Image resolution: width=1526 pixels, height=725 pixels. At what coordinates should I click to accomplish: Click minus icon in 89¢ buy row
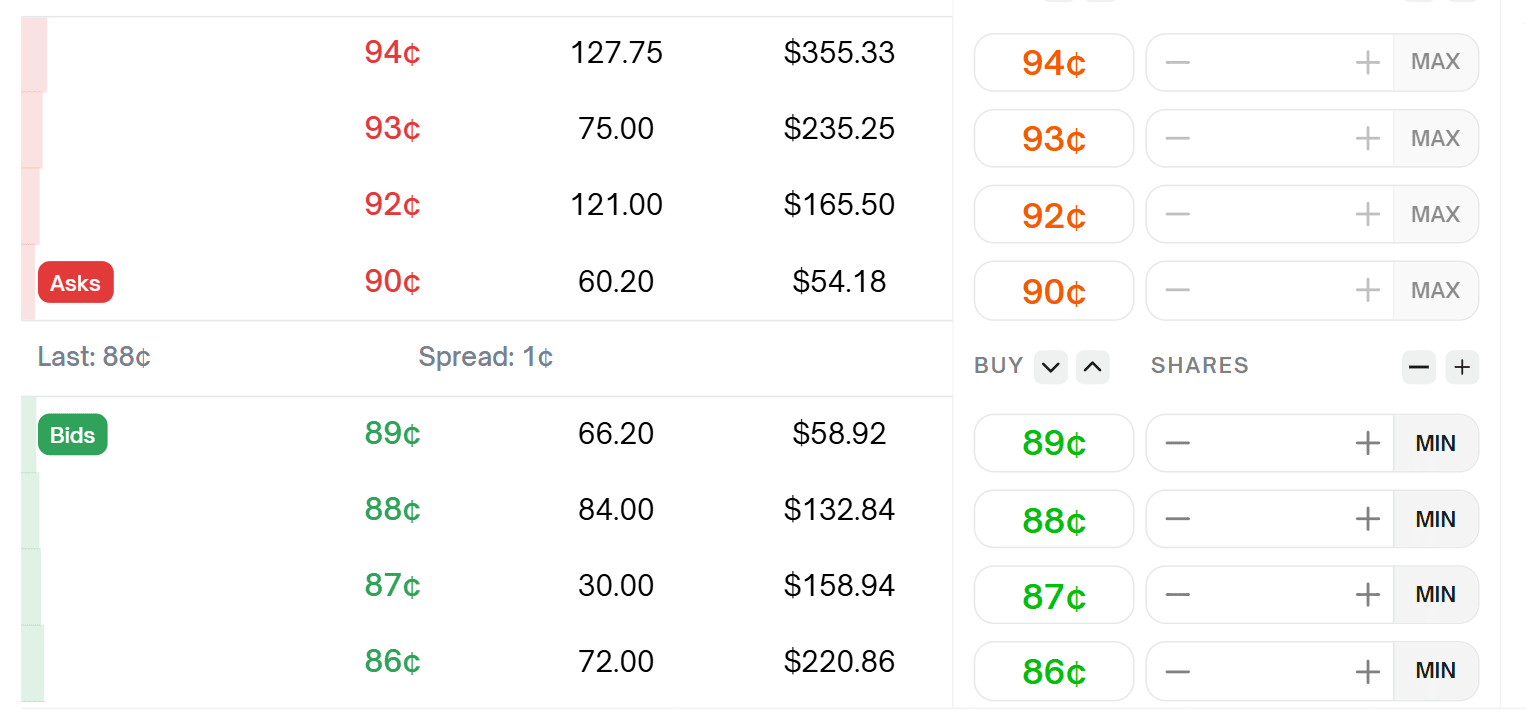1178,443
